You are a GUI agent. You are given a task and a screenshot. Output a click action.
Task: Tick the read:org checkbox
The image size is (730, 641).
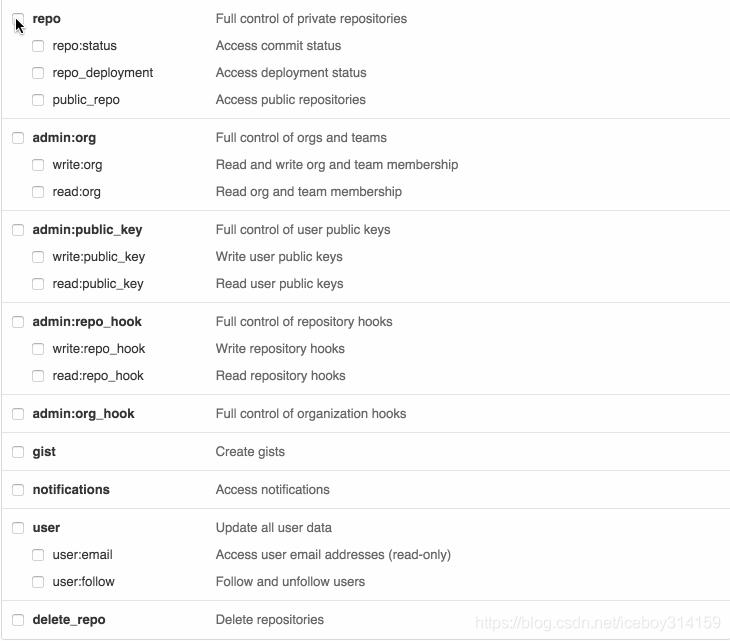pos(38,192)
